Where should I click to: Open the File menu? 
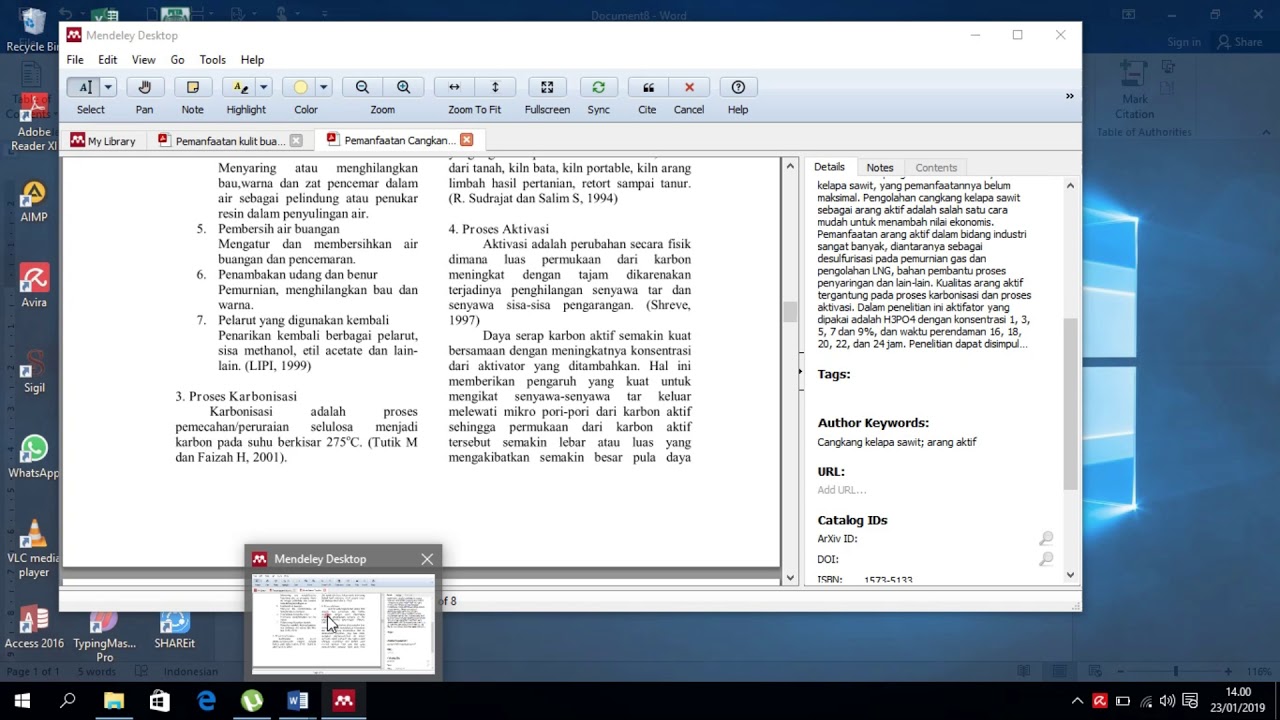[75, 60]
